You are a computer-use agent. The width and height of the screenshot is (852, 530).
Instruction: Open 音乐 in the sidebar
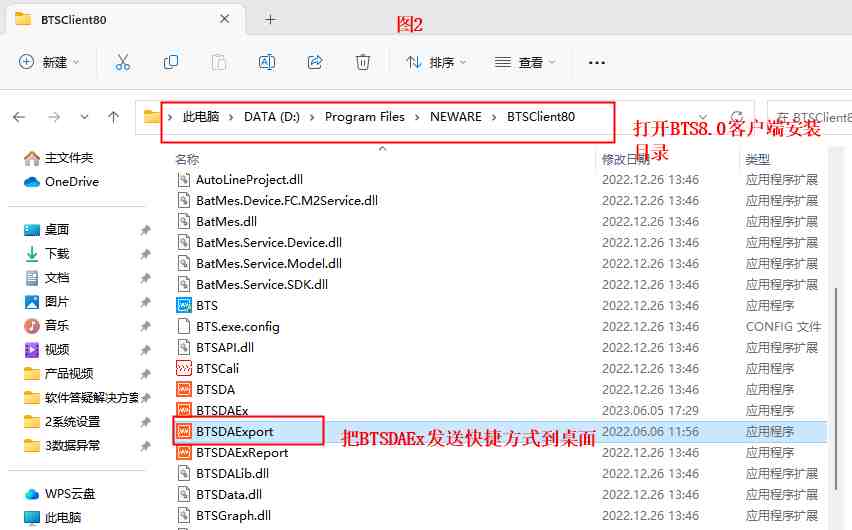pyautogui.click(x=47, y=326)
